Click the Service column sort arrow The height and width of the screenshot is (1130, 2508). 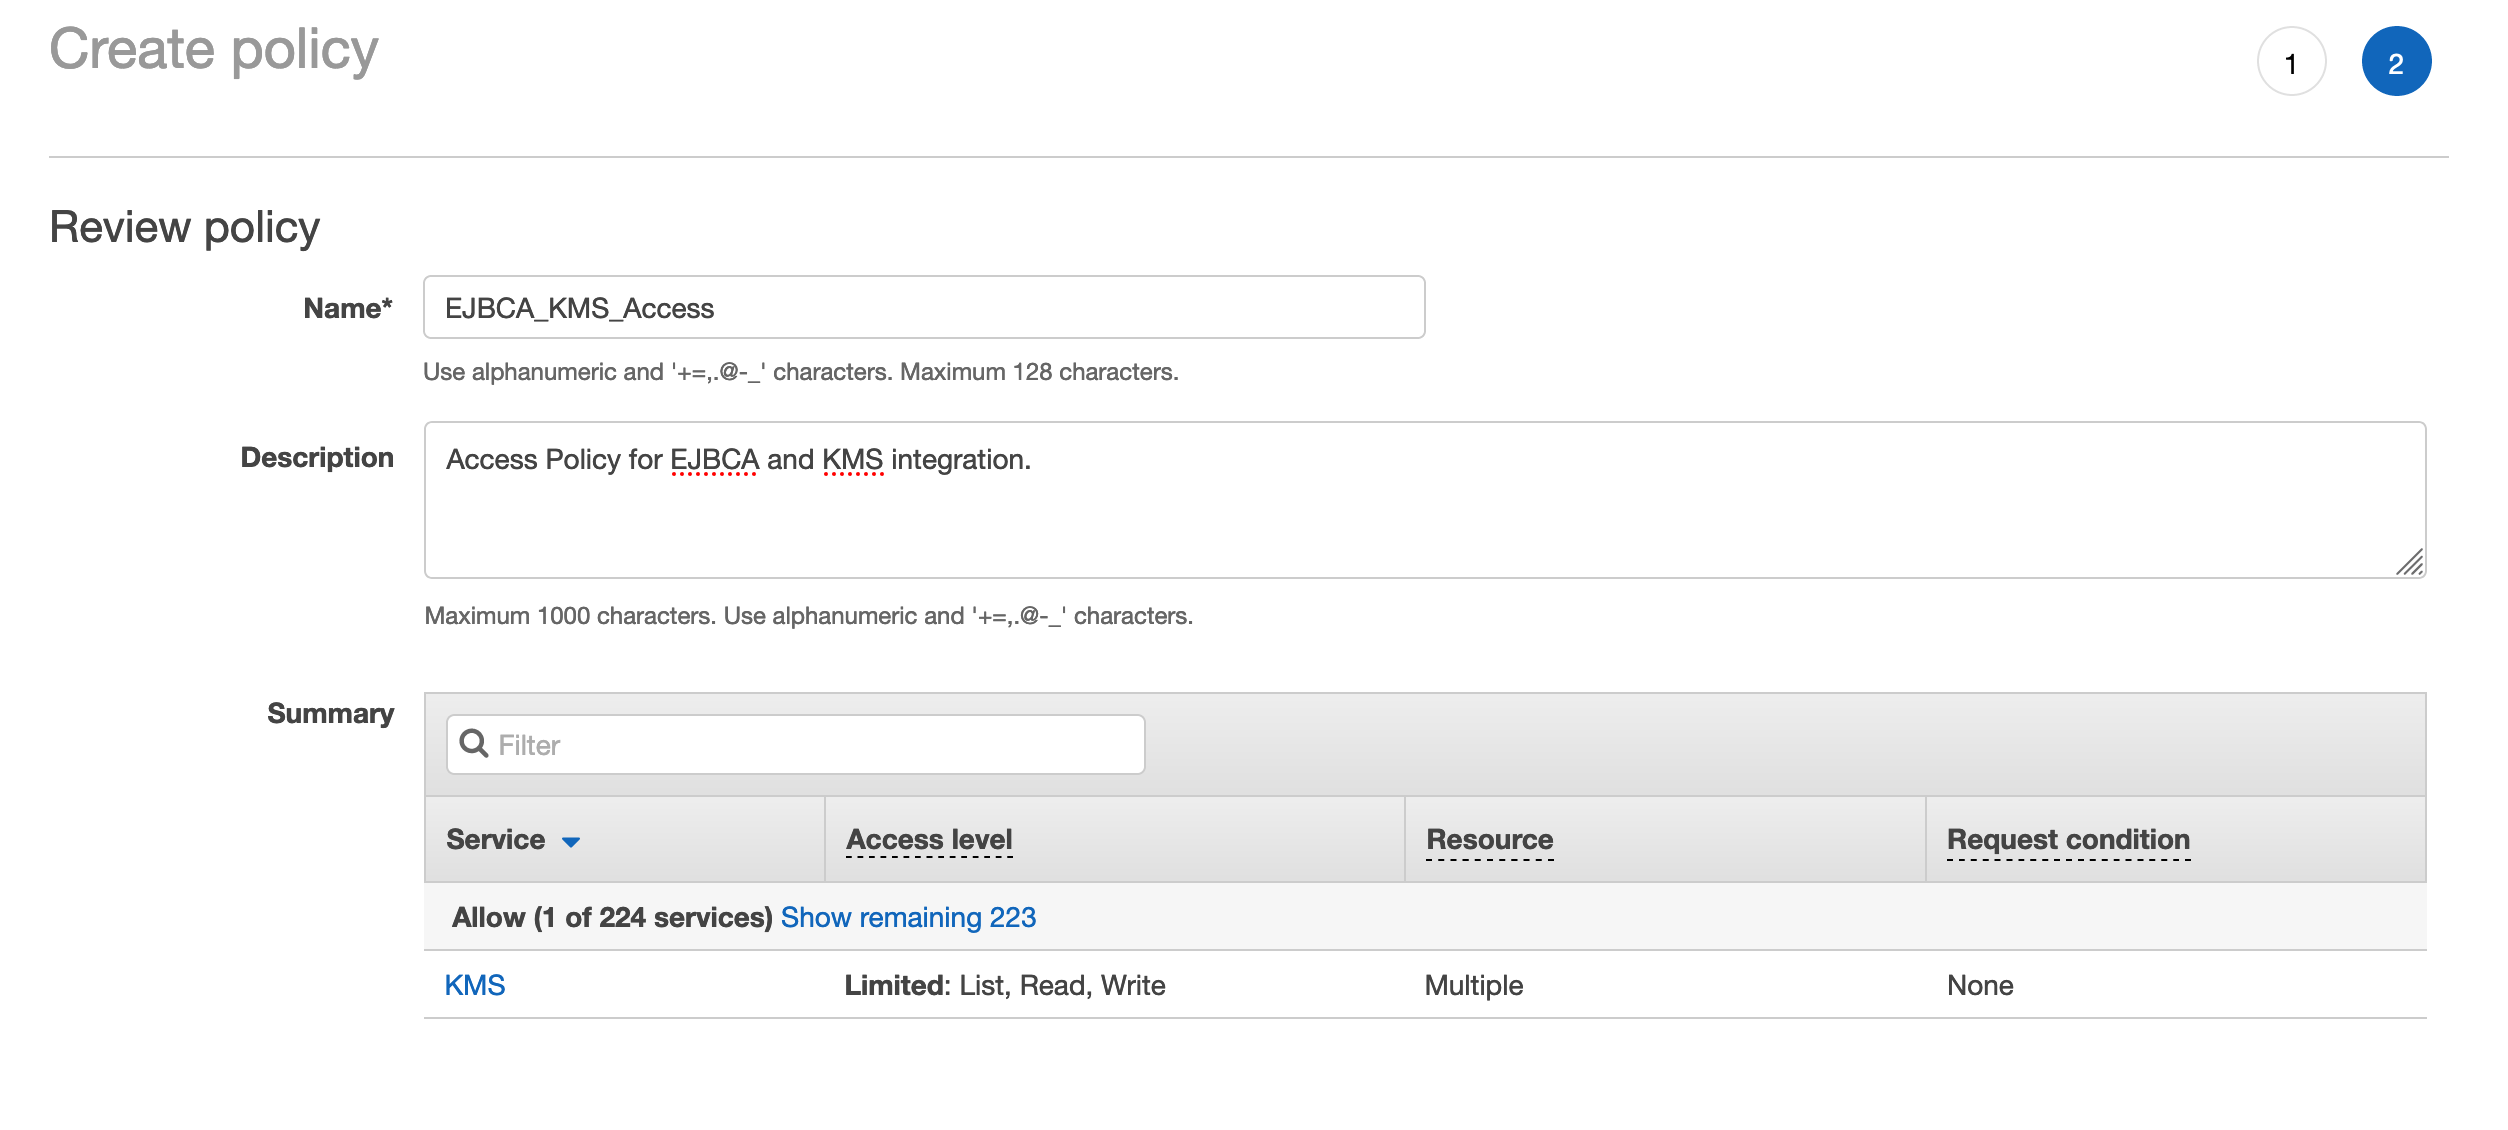pos(571,842)
